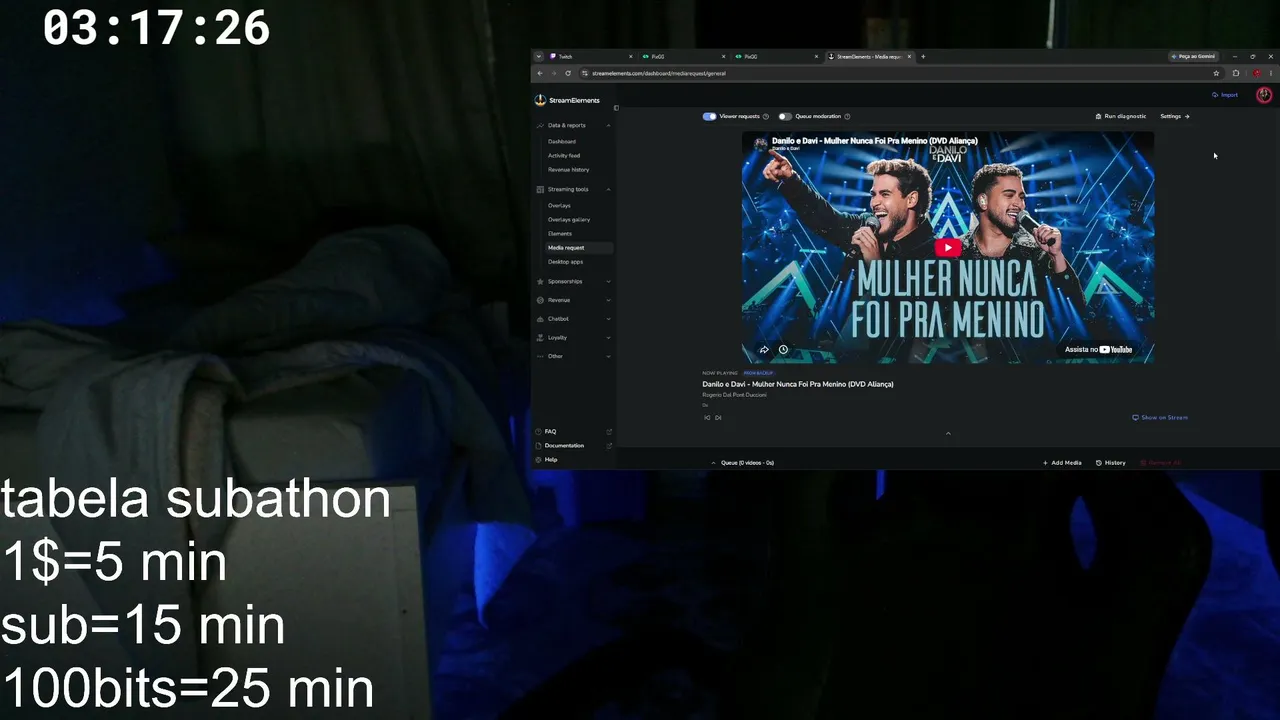Skip to the next media track
Viewport: 1280px width, 720px height.
click(718, 417)
